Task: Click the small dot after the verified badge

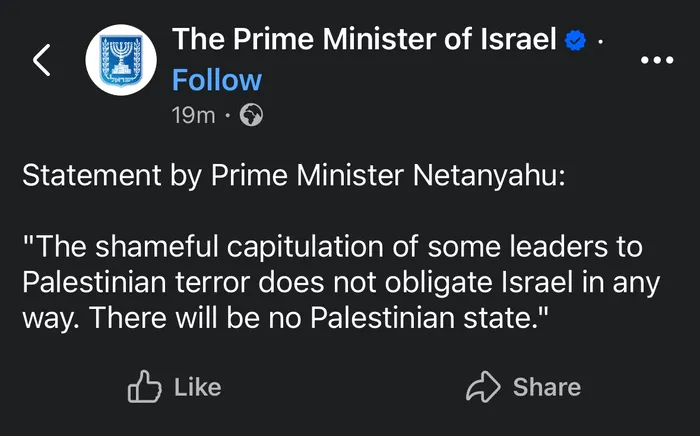Action: point(599,44)
